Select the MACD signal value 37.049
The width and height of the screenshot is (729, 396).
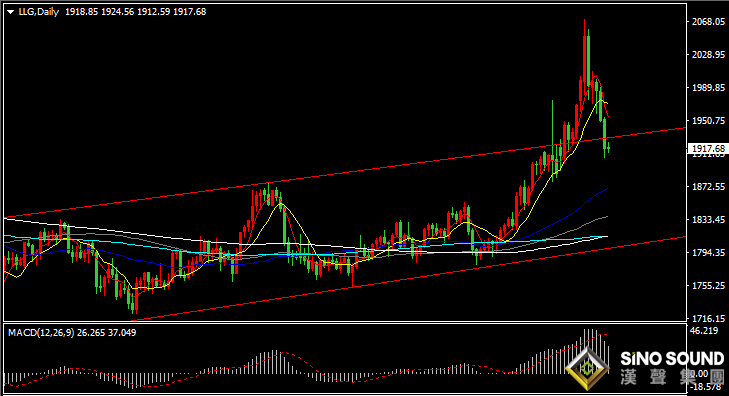pos(121,333)
